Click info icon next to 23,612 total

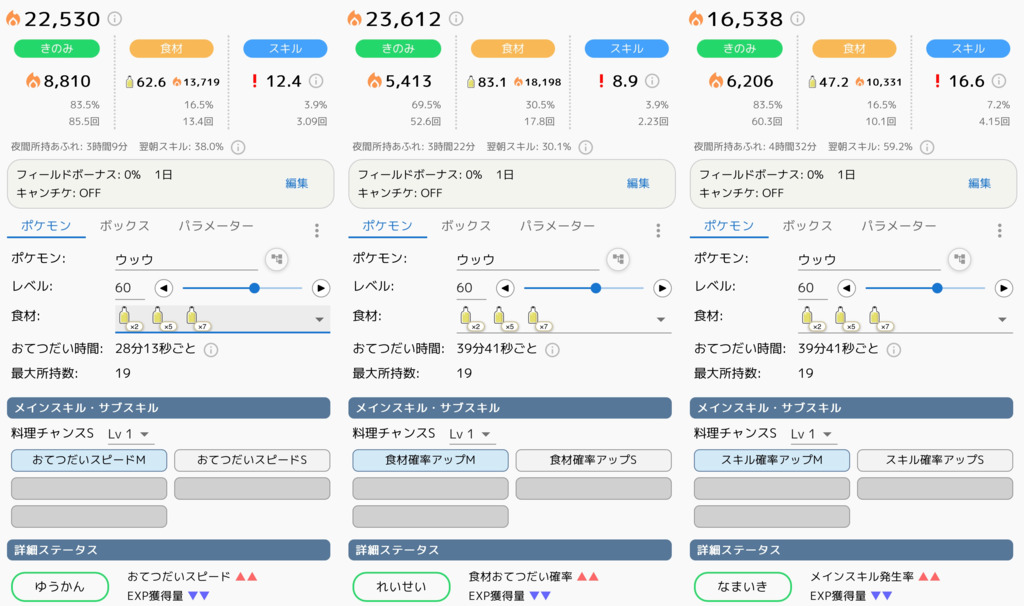tap(456, 18)
